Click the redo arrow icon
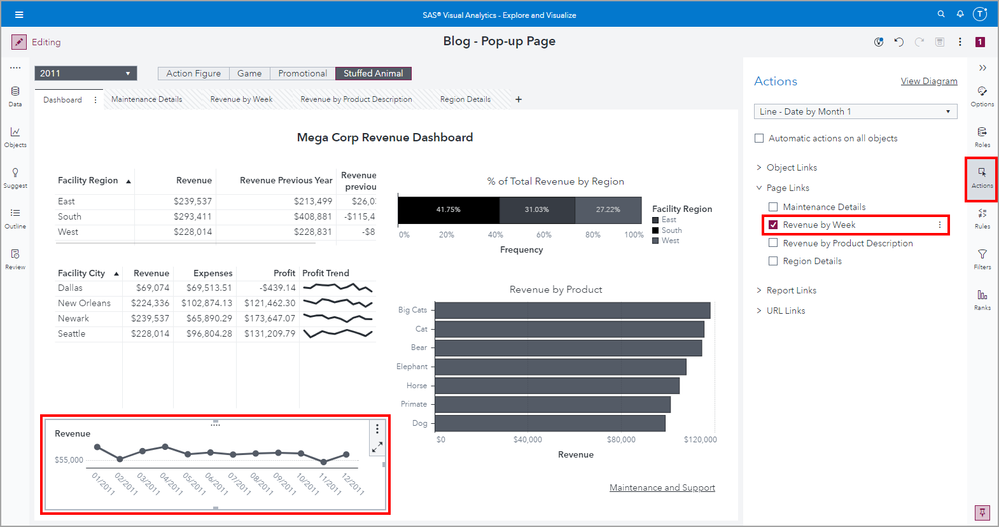The width and height of the screenshot is (999, 527). (x=919, y=42)
